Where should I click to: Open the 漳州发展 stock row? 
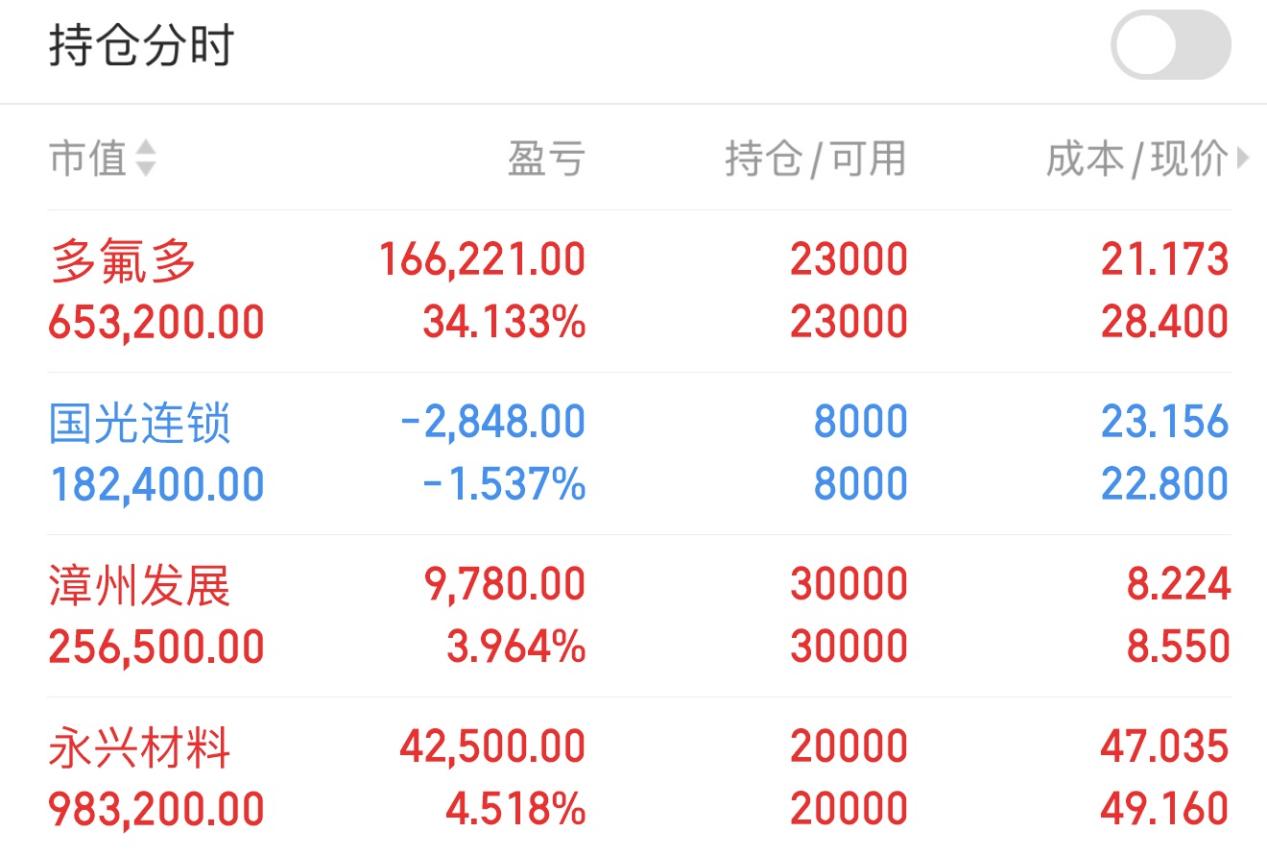click(x=640, y=615)
